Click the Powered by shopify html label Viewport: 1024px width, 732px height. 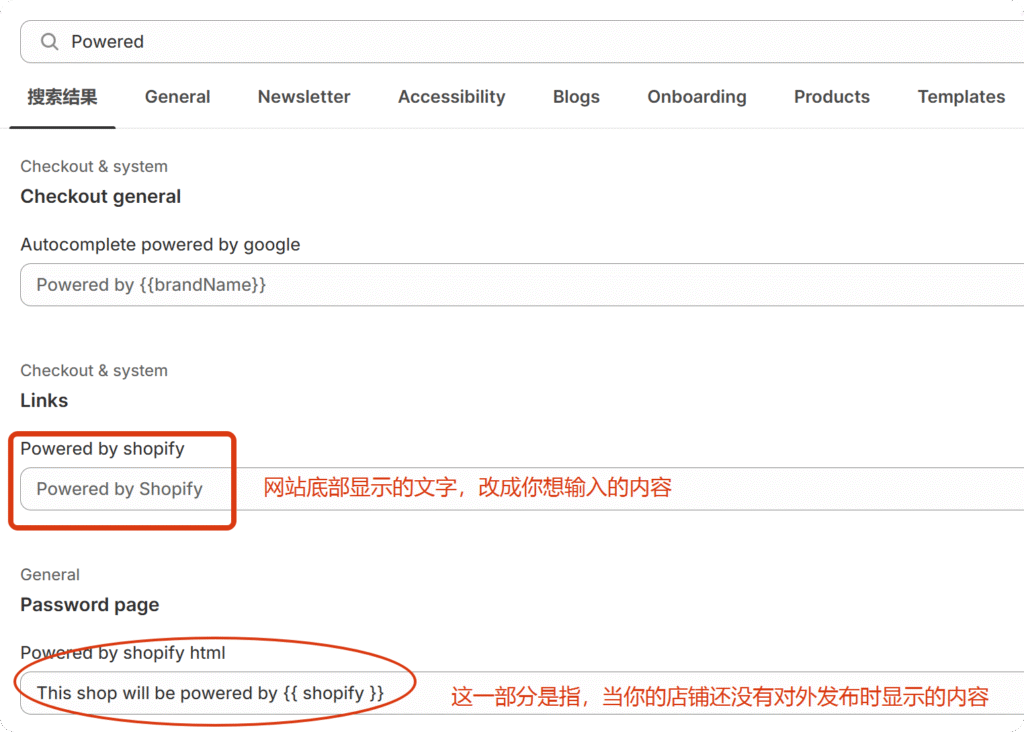(x=123, y=653)
